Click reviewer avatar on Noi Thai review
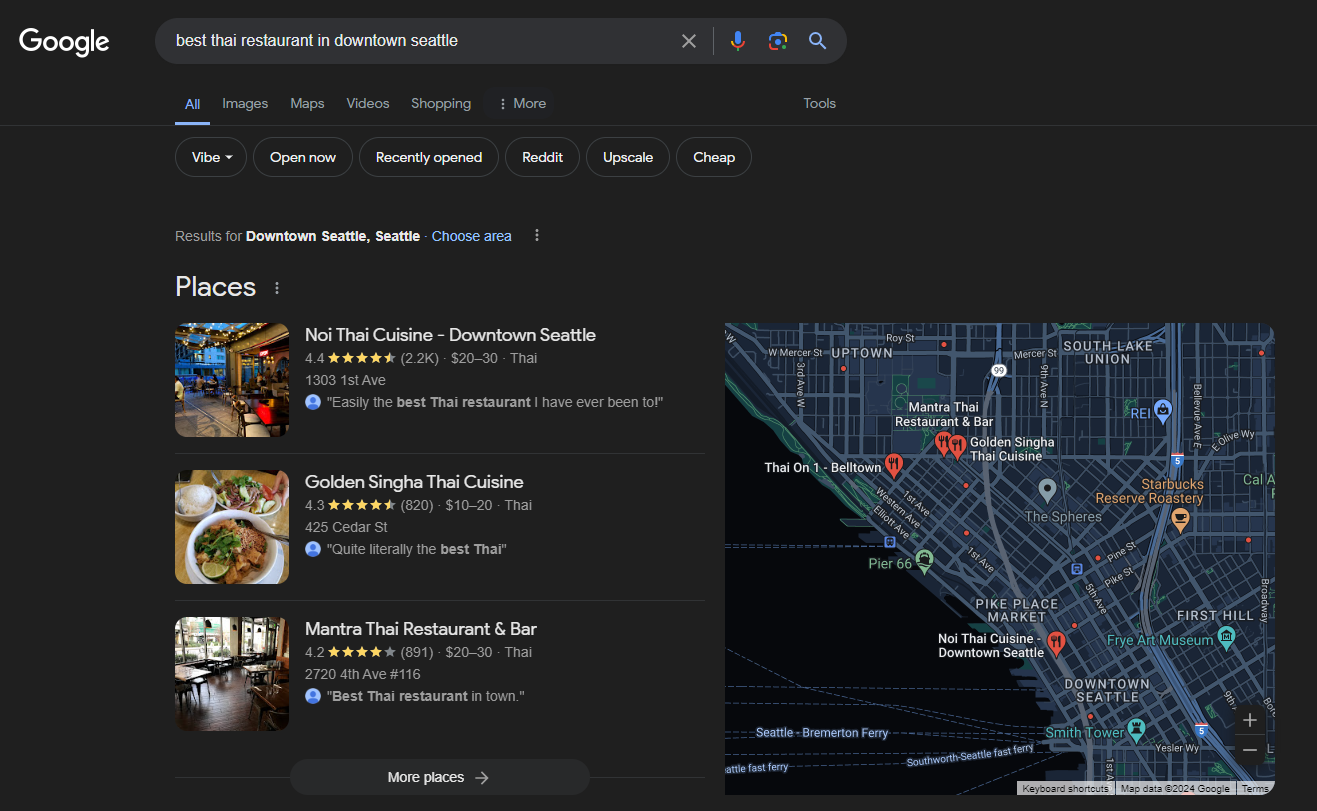 click(313, 402)
